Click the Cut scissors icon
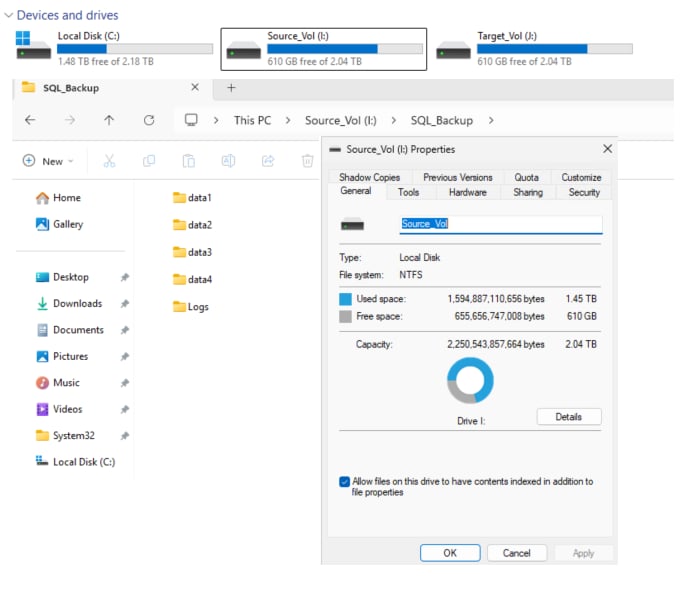 pyautogui.click(x=109, y=161)
